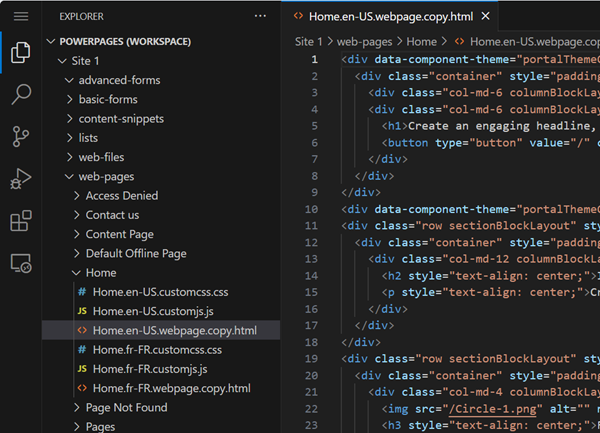Screen dimensions: 600x433
Task: Open the Run and Debug view
Action: point(20,179)
